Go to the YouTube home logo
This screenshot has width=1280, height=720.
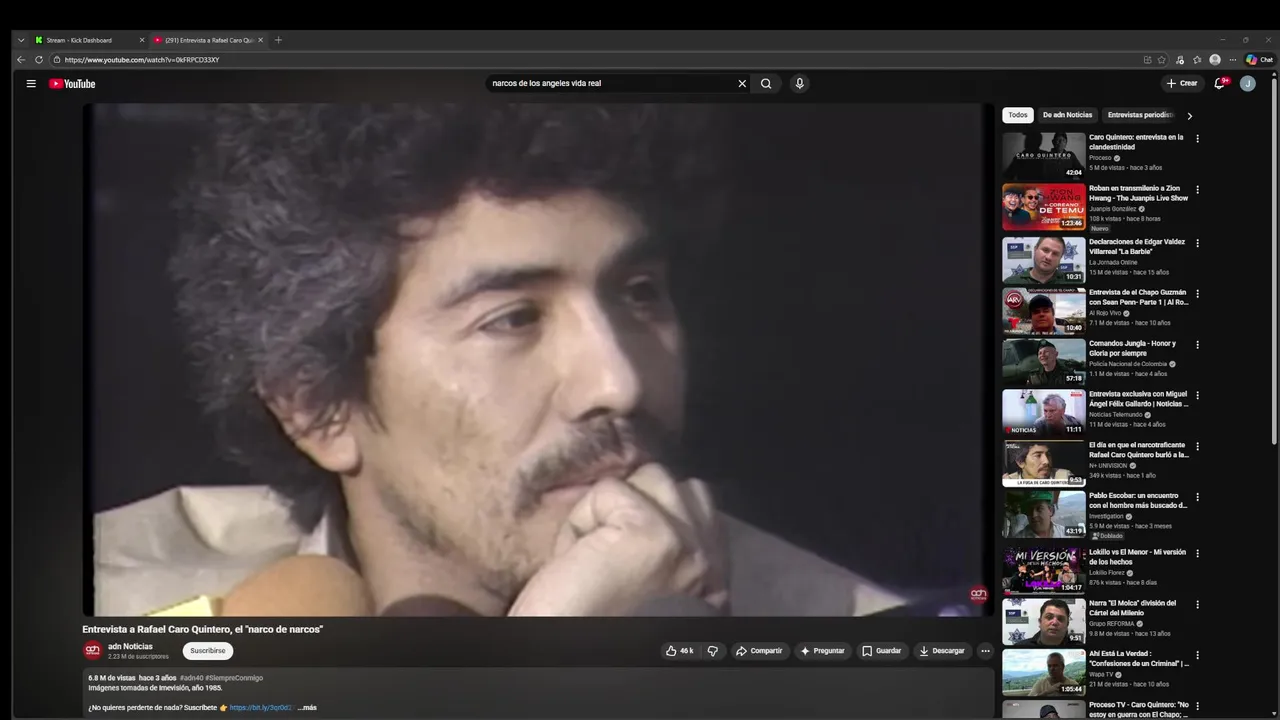coord(72,84)
